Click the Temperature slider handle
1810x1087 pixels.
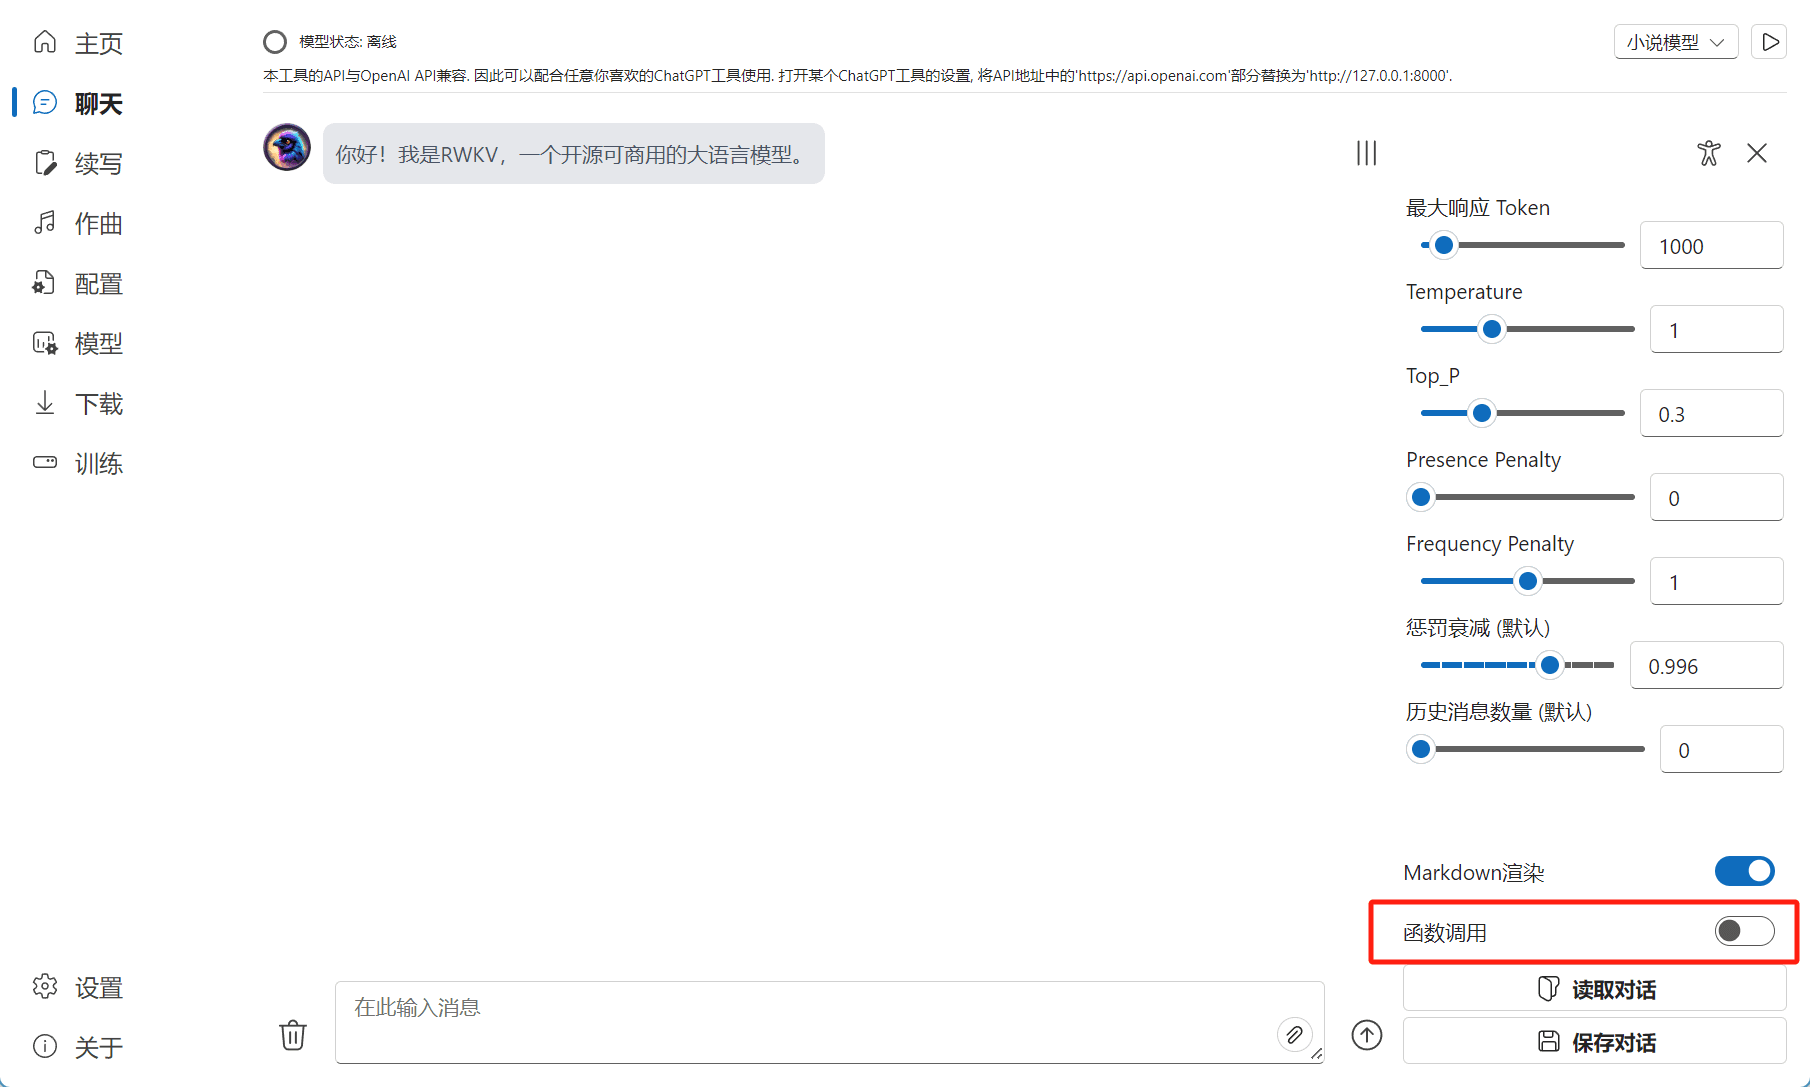1491,329
